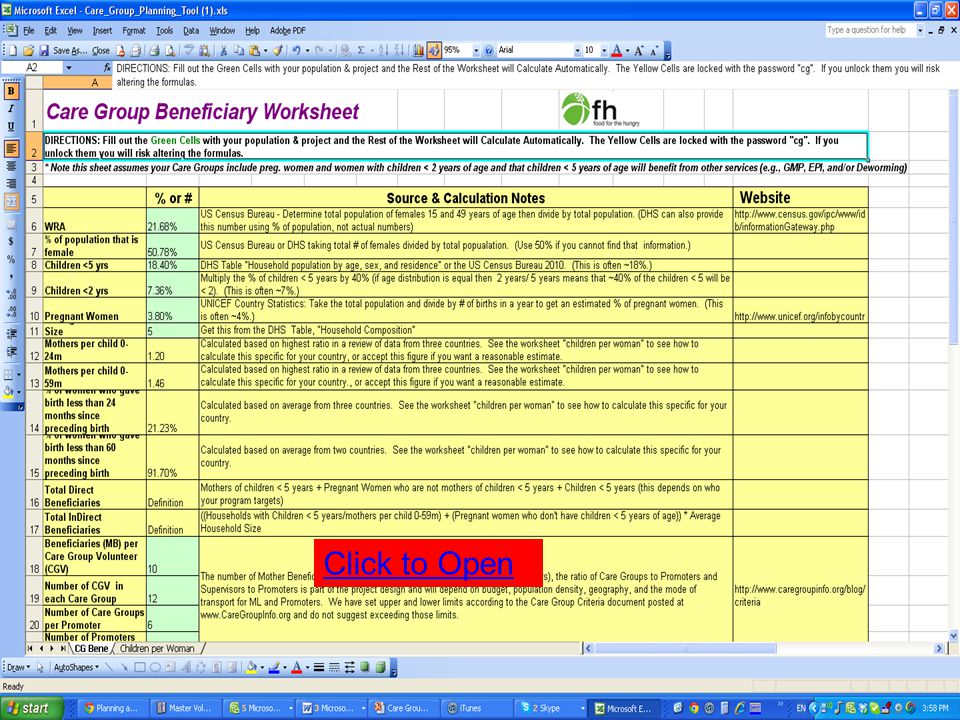Click the Windows start button
The height and width of the screenshot is (720, 960).
pos(31,708)
